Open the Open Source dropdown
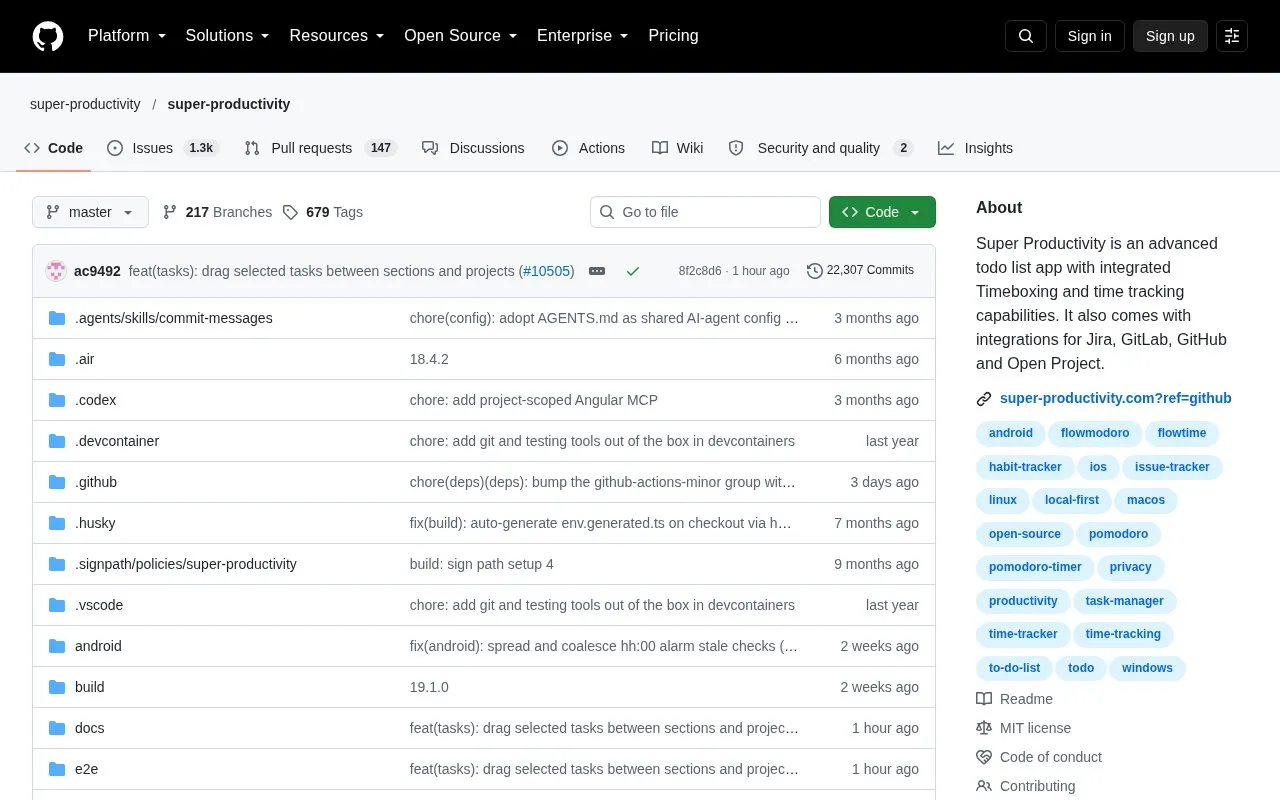Screen dimensions: 1280x800 click(x=461, y=36)
